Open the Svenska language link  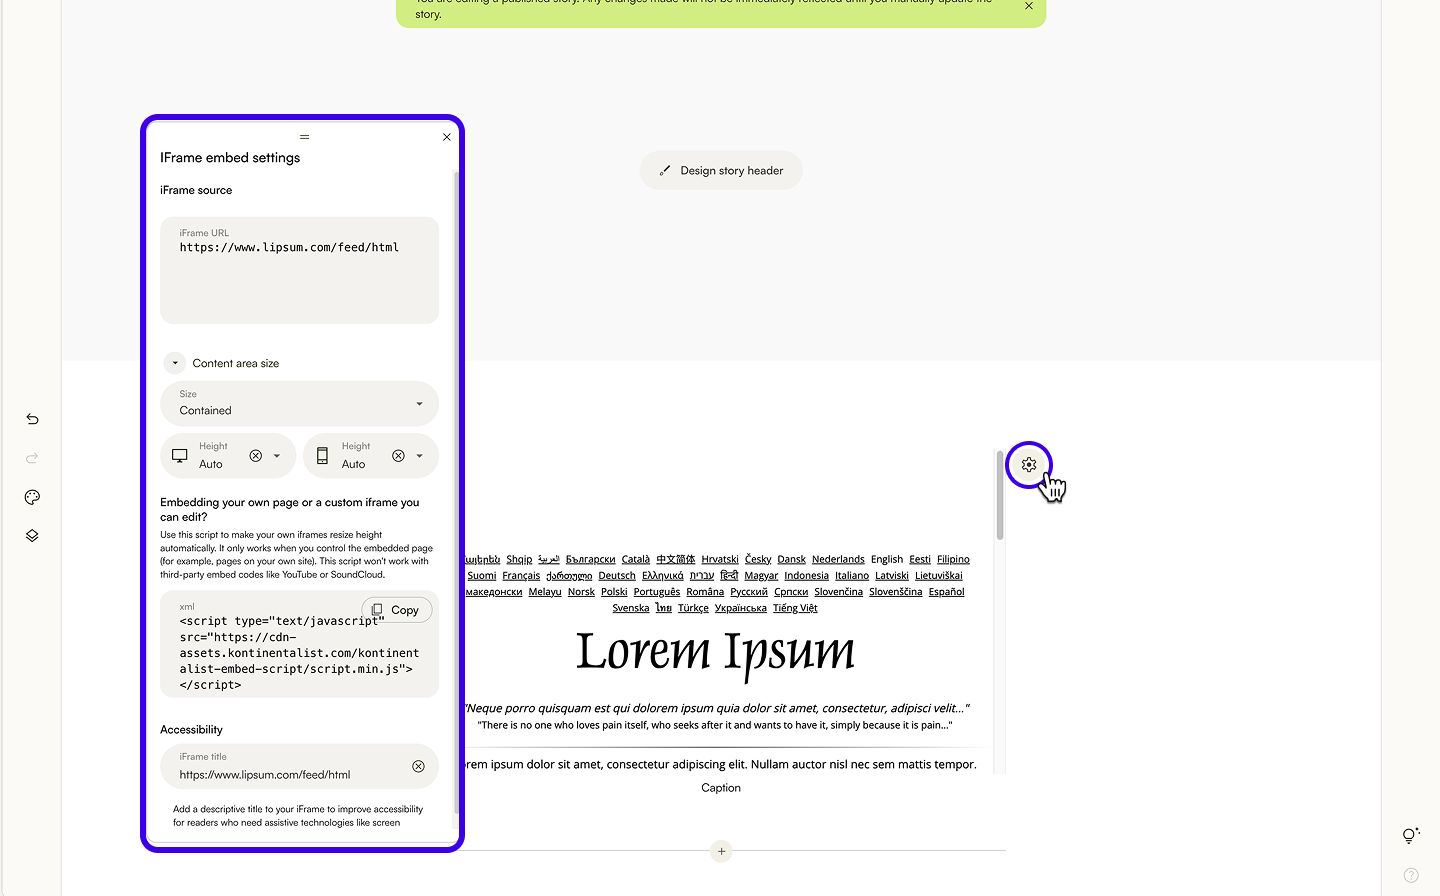pyautogui.click(x=631, y=608)
